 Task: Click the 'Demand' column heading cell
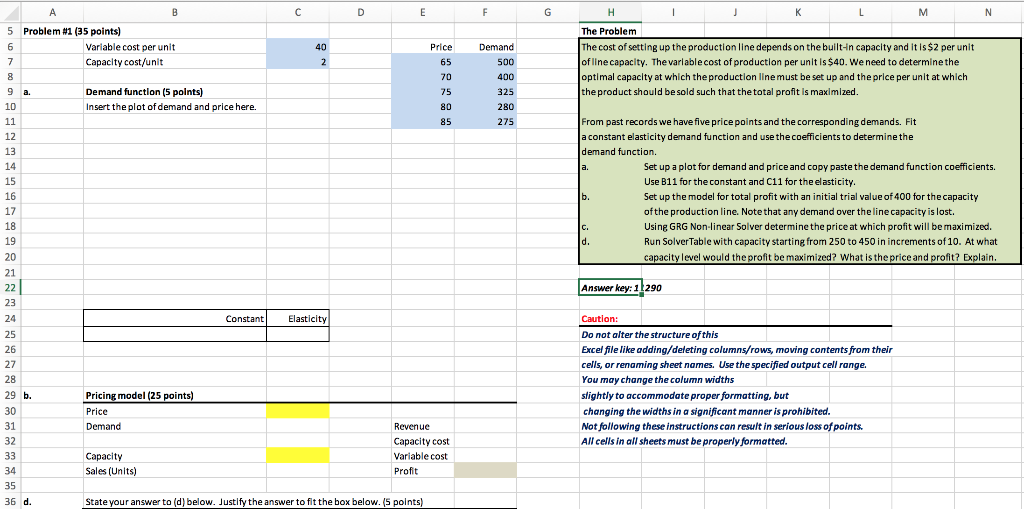(x=485, y=46)
